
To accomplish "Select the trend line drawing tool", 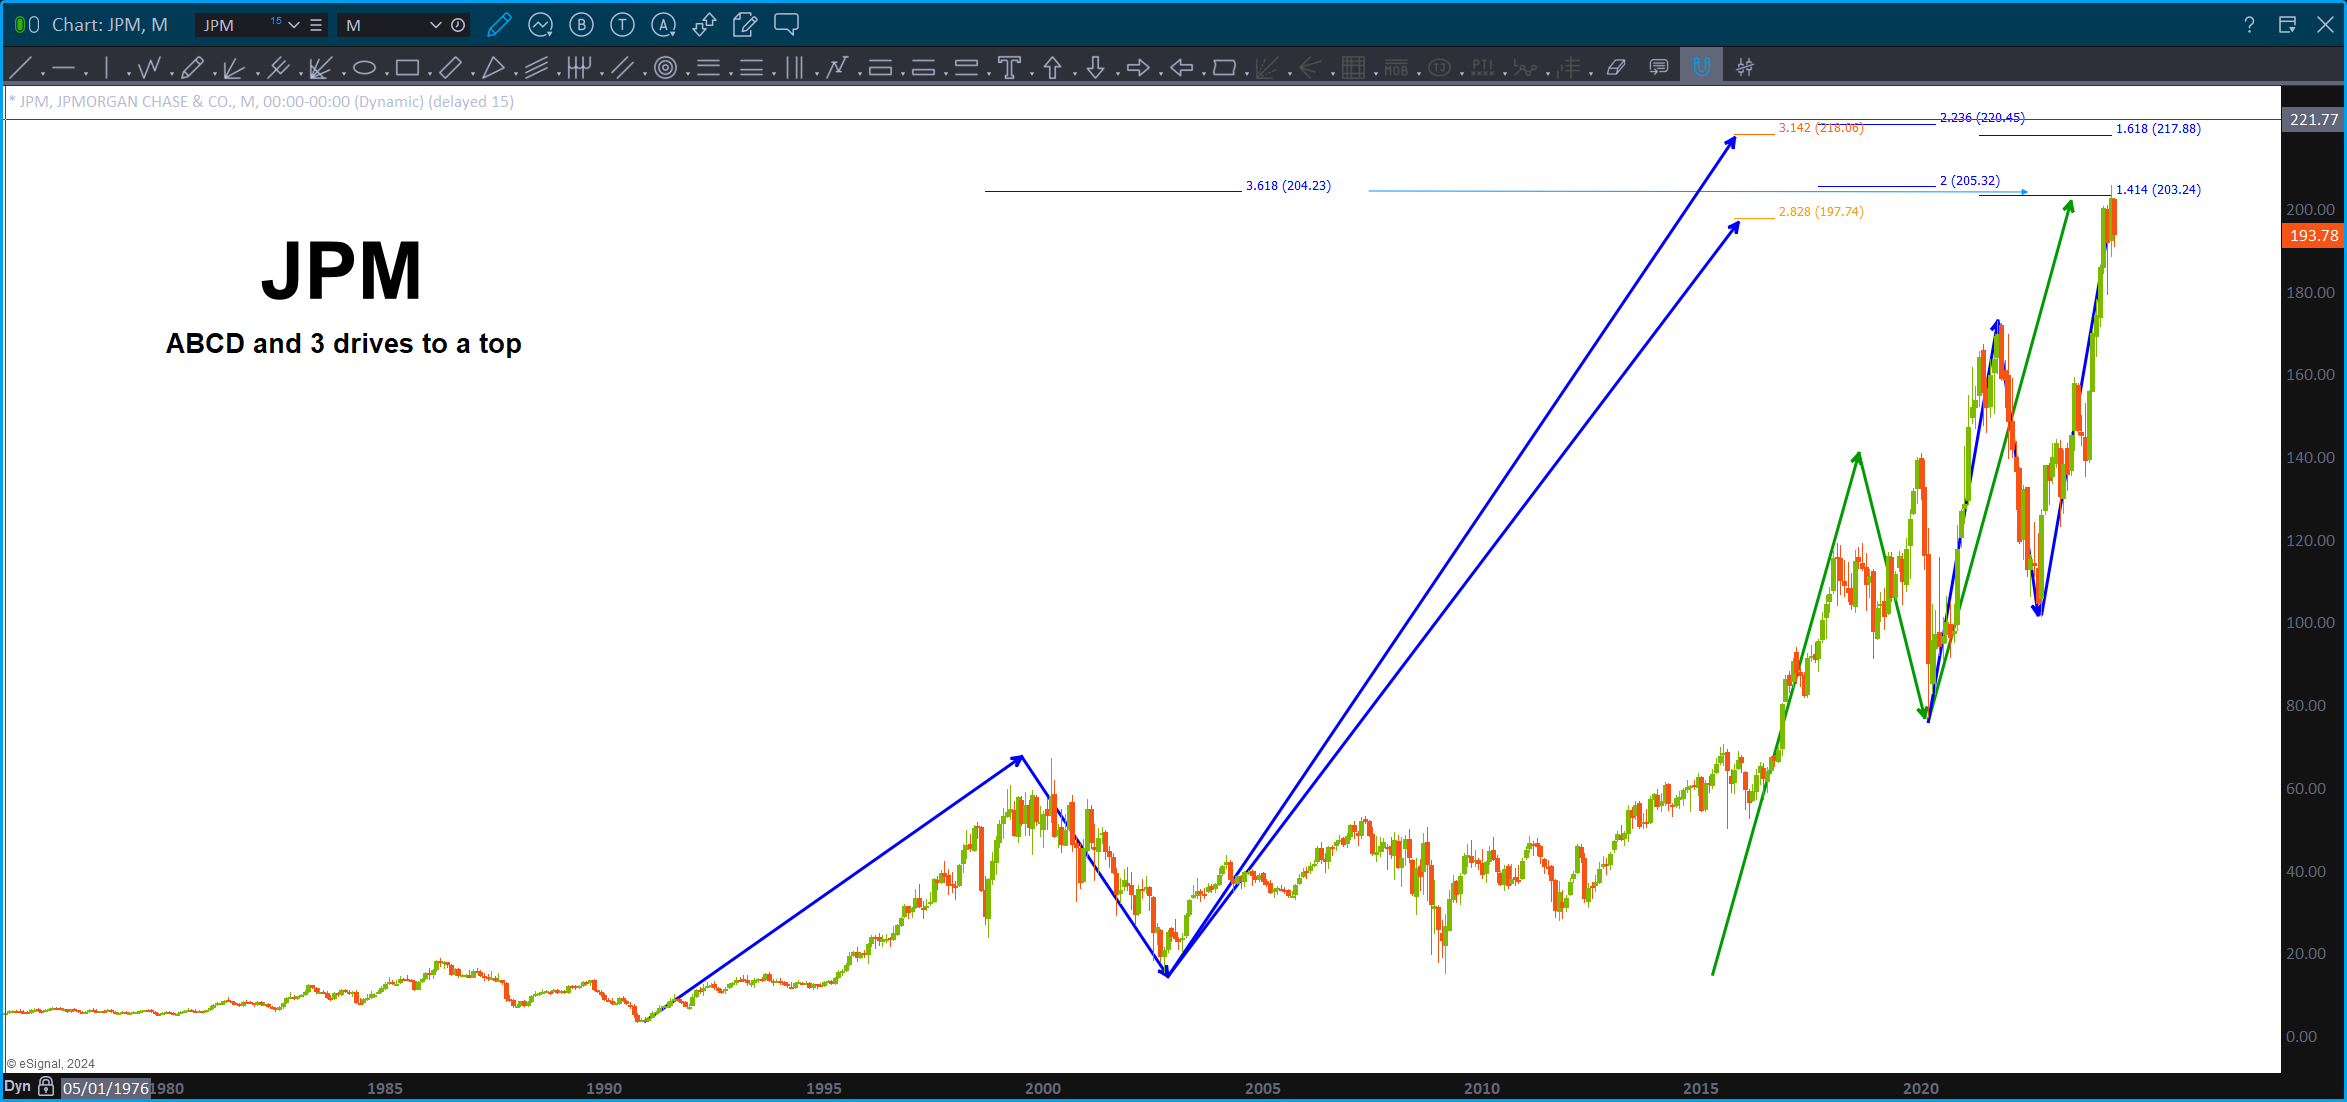I will [21, 68].
